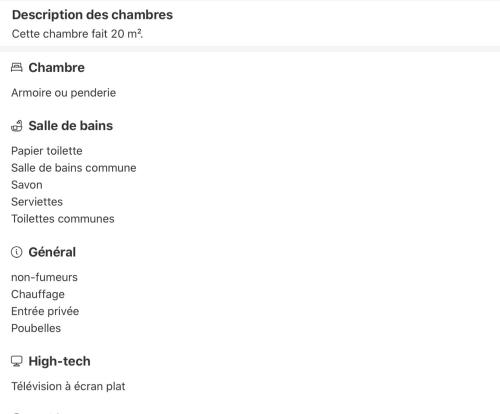The height and width of the screenshot is (414, 500).
Task: Click the Salle de bains heading
Action: (71, 126)
